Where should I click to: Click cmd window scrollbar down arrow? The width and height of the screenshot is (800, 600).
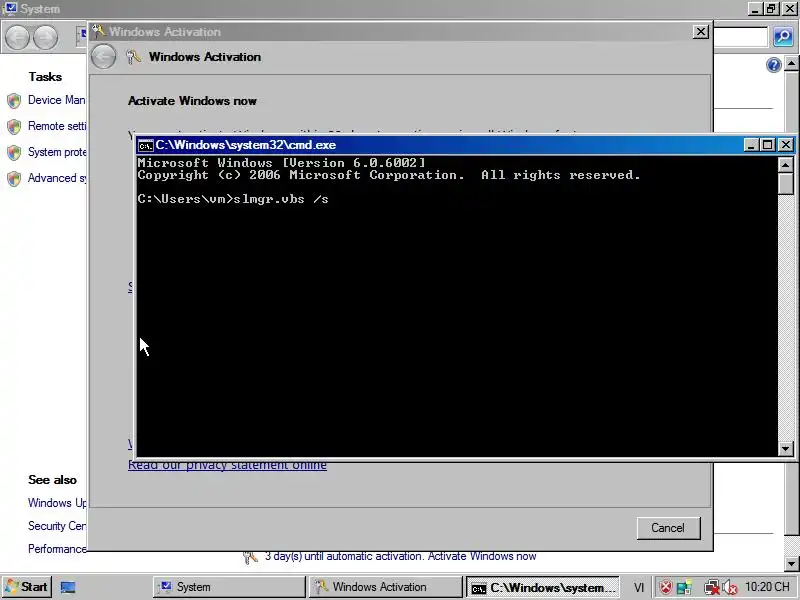point(785,449)
